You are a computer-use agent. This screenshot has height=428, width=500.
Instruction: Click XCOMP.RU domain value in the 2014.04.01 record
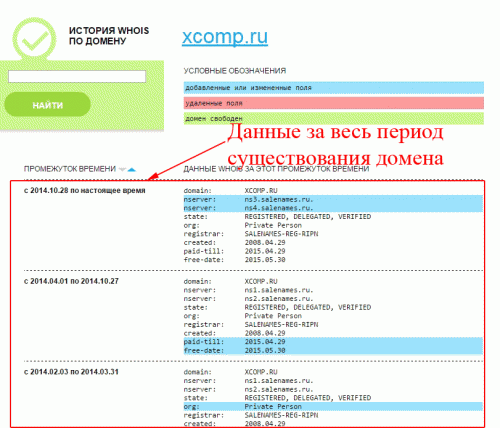(261, 281)
